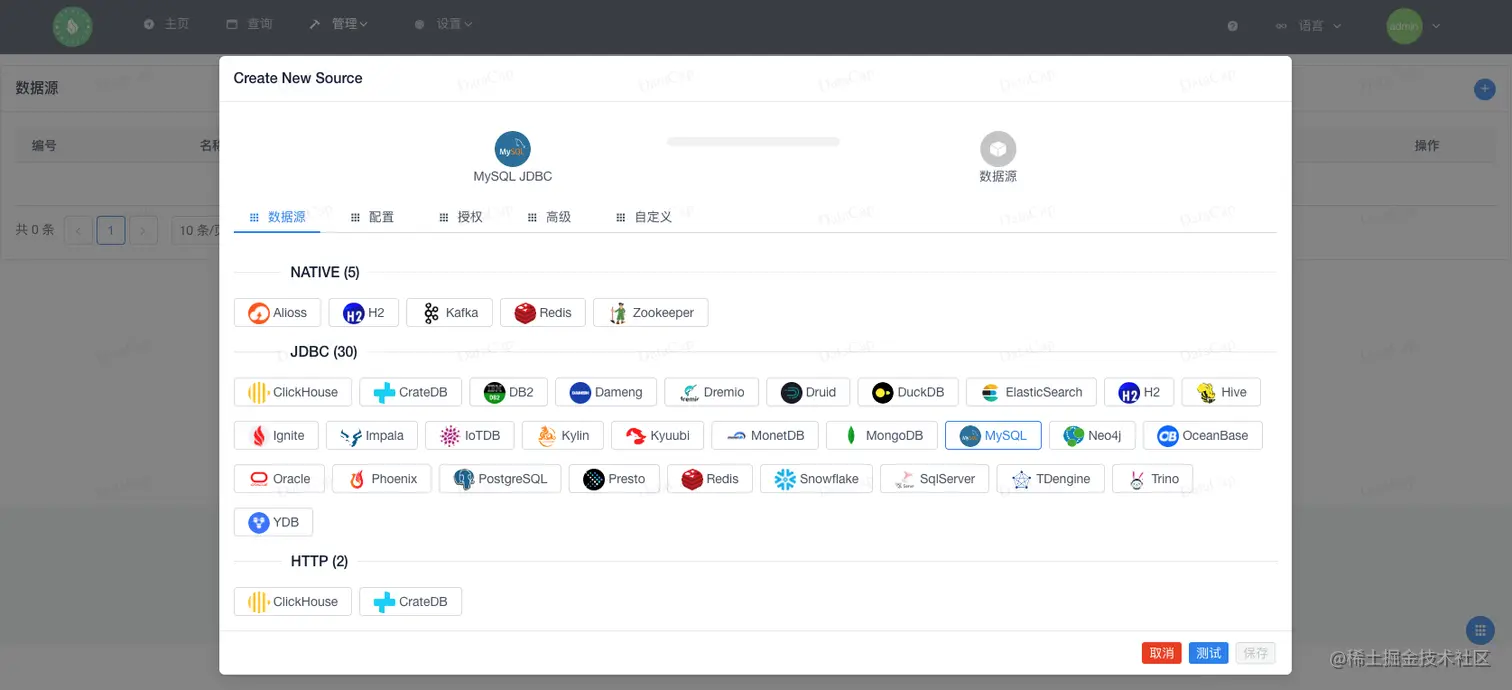Pick the Oracle source
Screen dimensions: 1512x690
[x=279, y=478]
